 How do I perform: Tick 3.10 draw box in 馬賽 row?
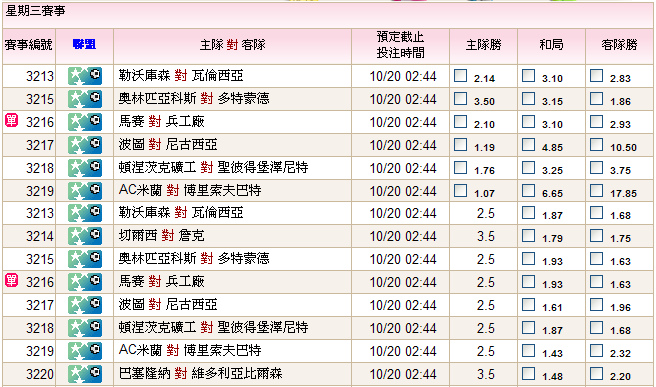[x=528, y=121]
